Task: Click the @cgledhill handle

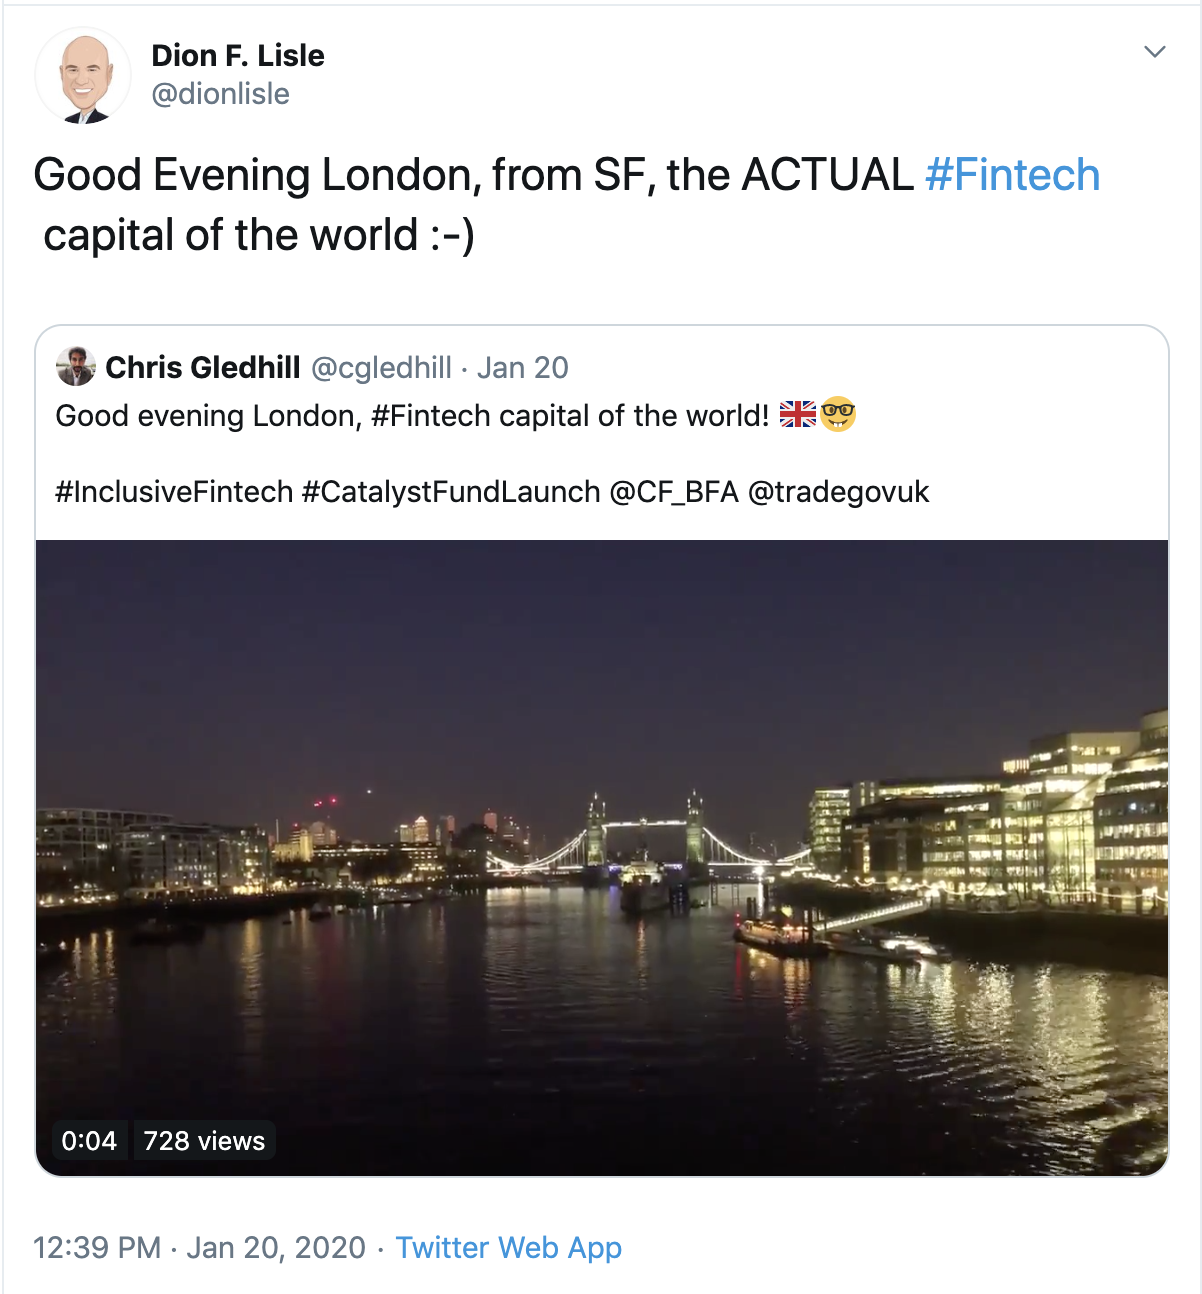Action: coord(381,368)
